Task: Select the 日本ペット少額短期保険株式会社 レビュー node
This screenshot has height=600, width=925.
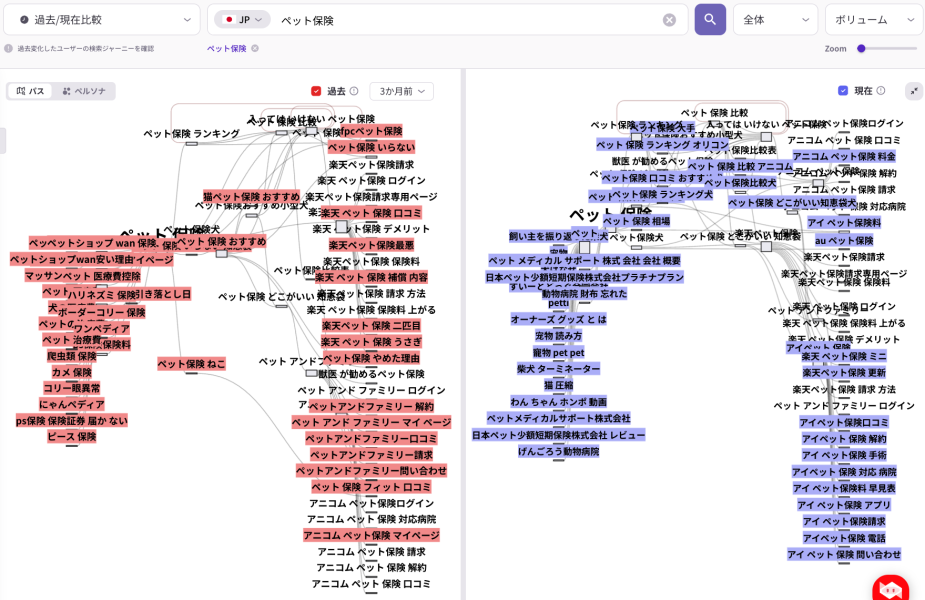Action: click(558, 435)
